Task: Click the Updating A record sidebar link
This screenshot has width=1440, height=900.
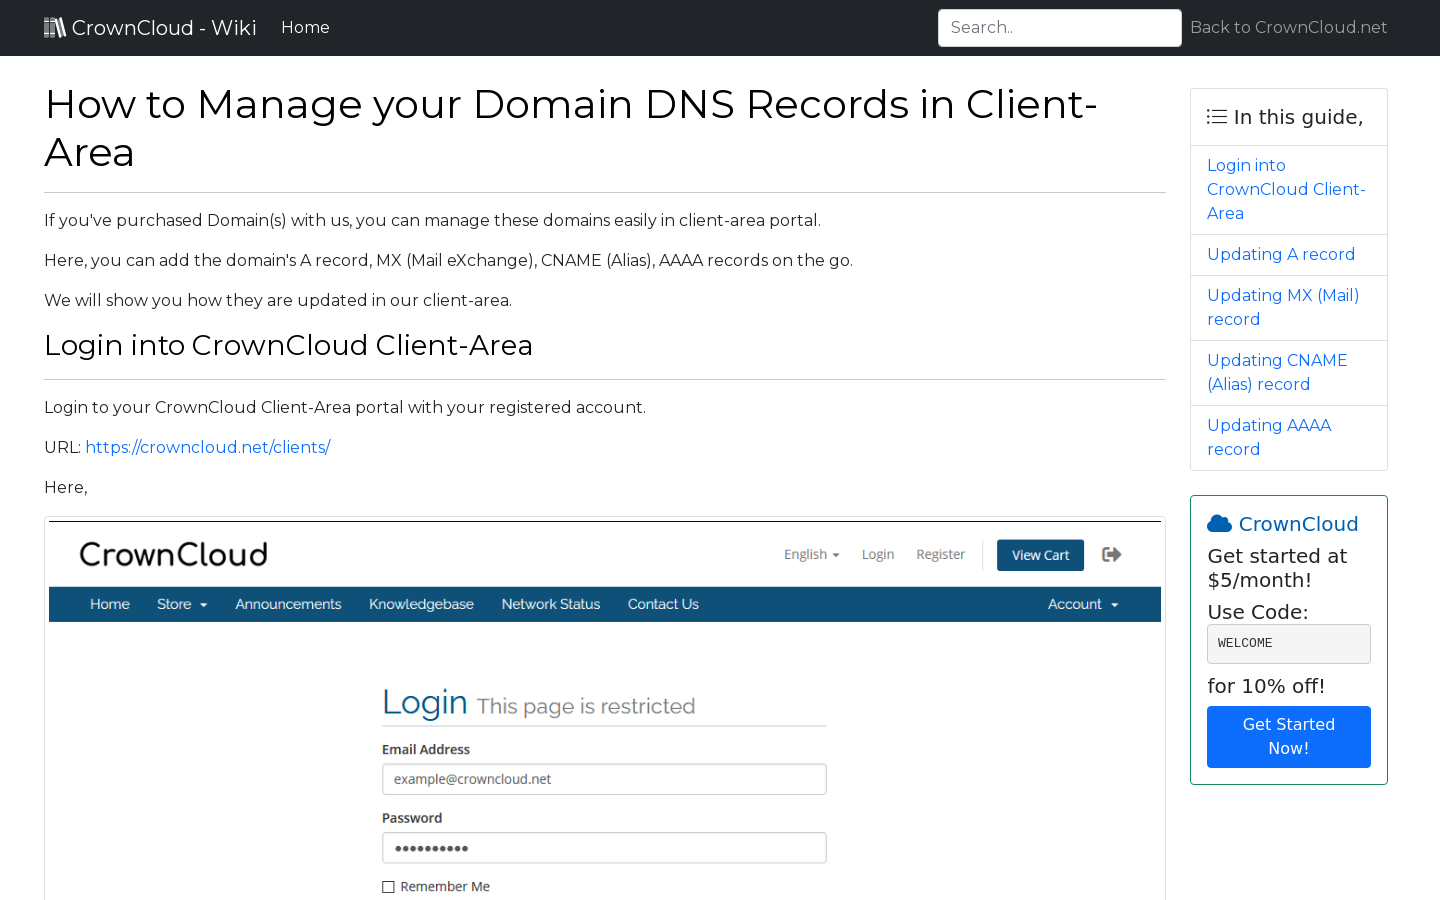Action: pos(1281,254)
